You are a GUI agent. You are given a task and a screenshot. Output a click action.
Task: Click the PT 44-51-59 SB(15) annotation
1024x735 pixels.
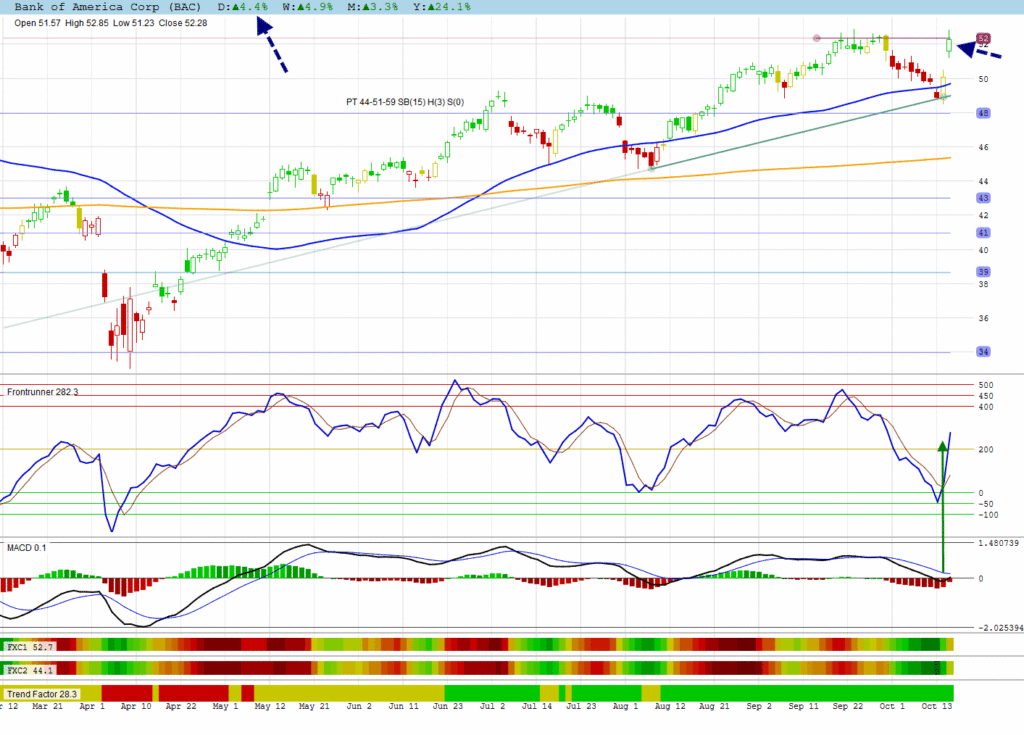(405, 101)
